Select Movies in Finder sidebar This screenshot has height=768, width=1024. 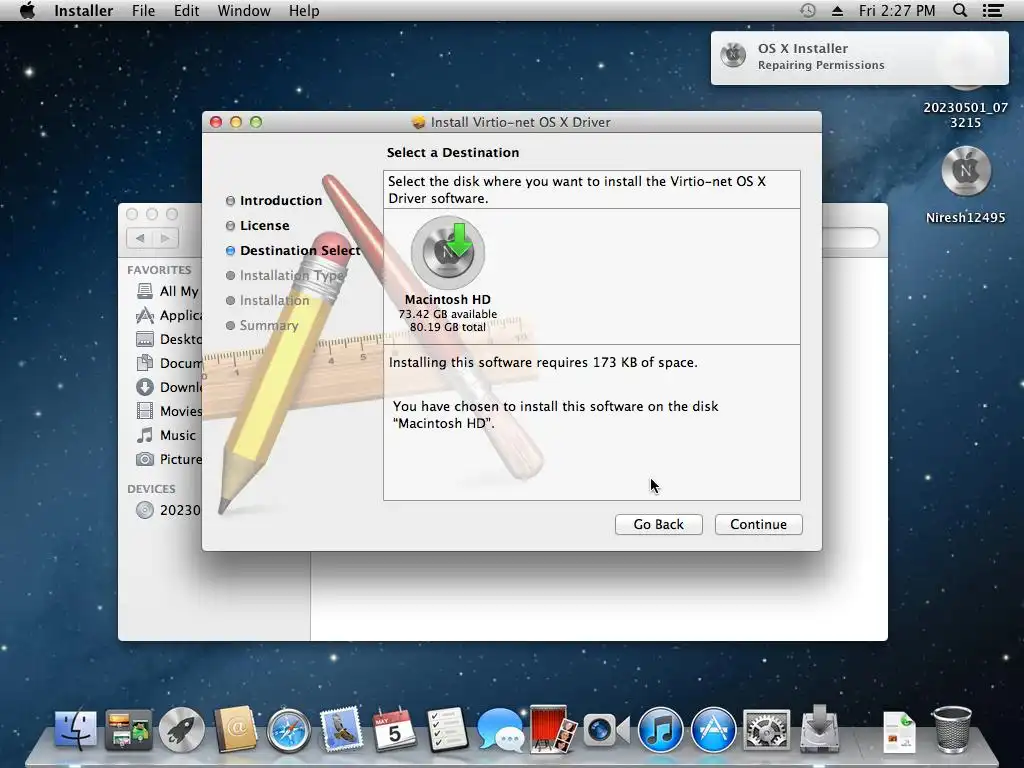[x=168, y=411]
